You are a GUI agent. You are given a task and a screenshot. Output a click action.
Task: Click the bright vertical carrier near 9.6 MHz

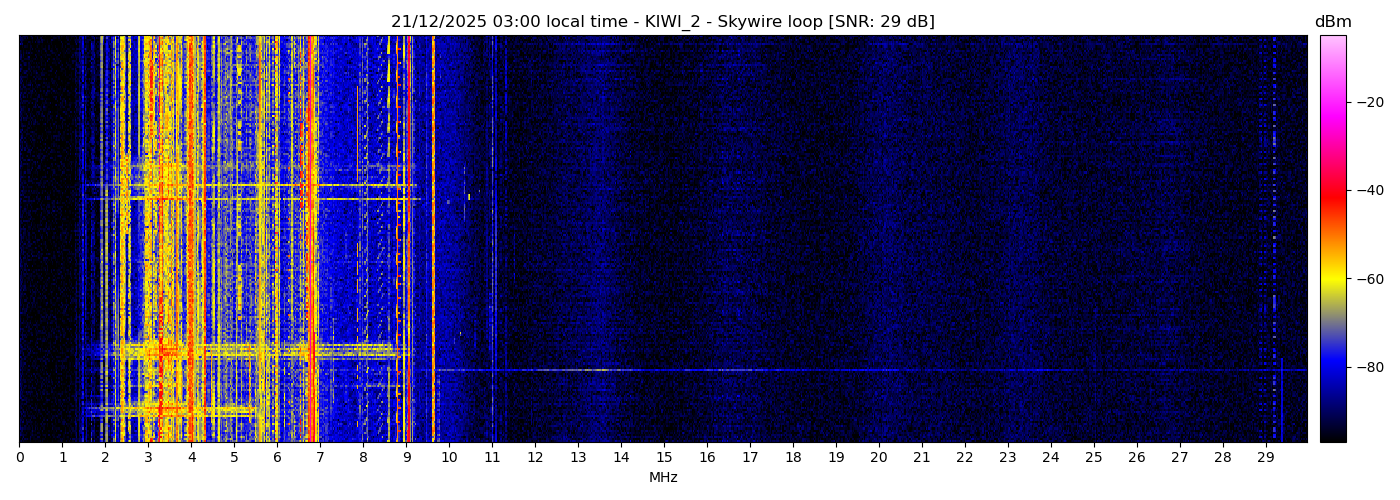[x=433, y=240]
